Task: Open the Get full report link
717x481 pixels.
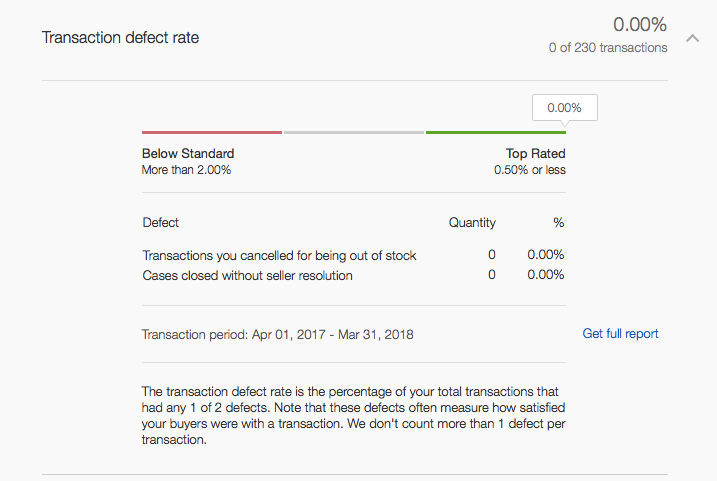Action: tap(620, 334)
